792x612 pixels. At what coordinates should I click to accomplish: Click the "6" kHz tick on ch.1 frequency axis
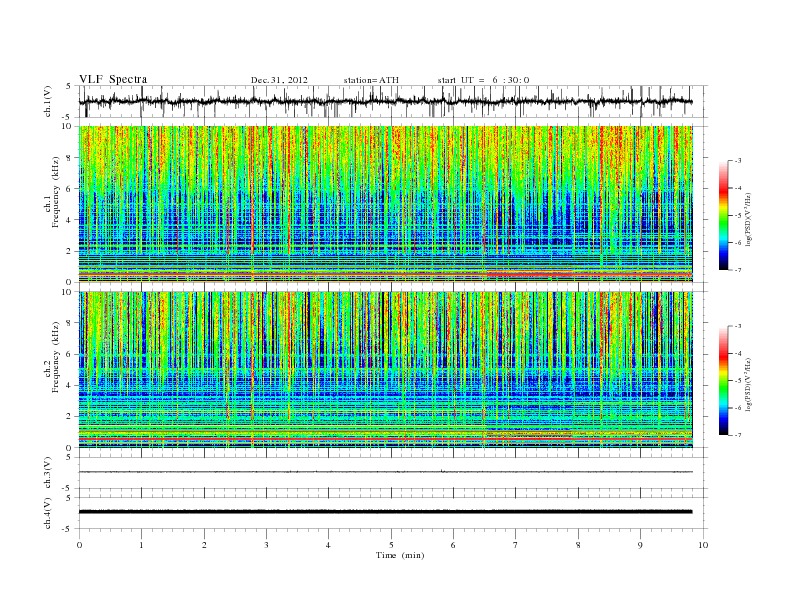(x=70, y=189)
